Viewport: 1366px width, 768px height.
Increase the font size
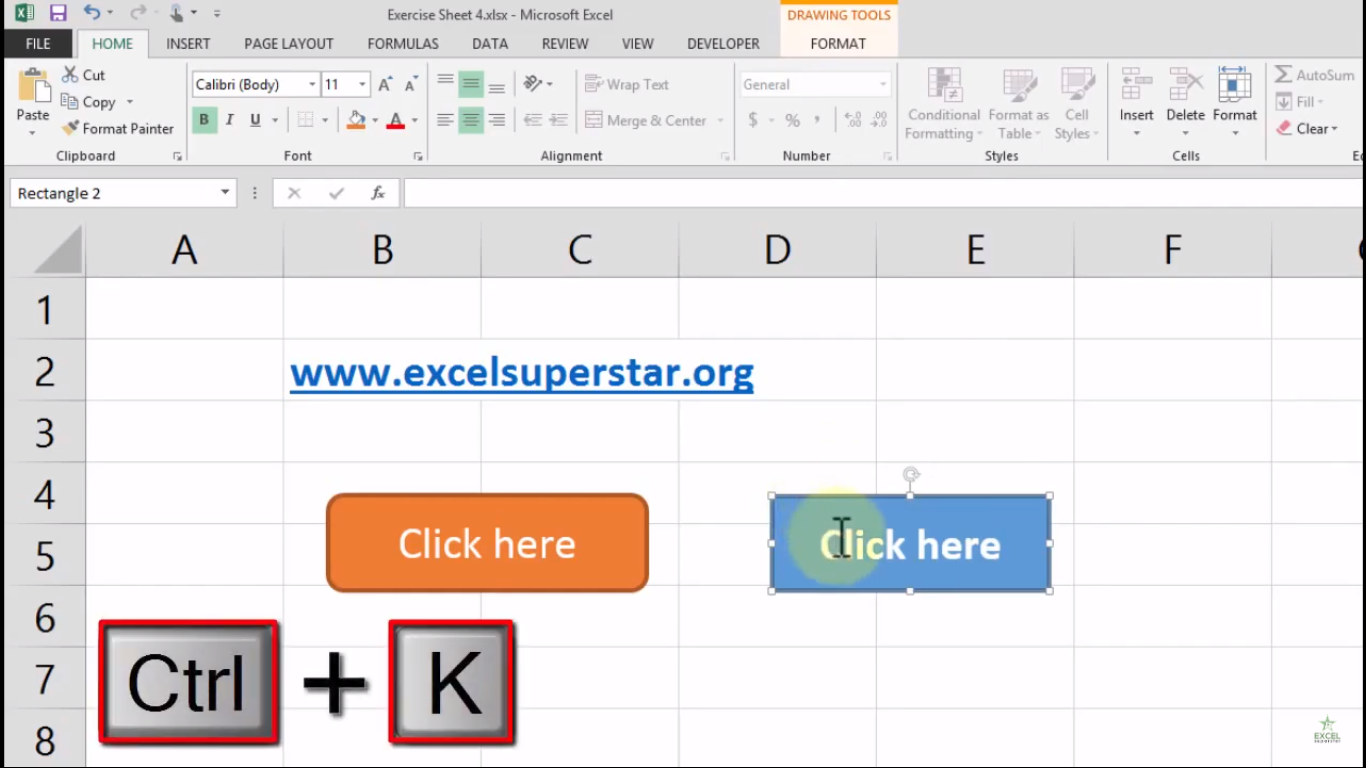tap(385, 85)
